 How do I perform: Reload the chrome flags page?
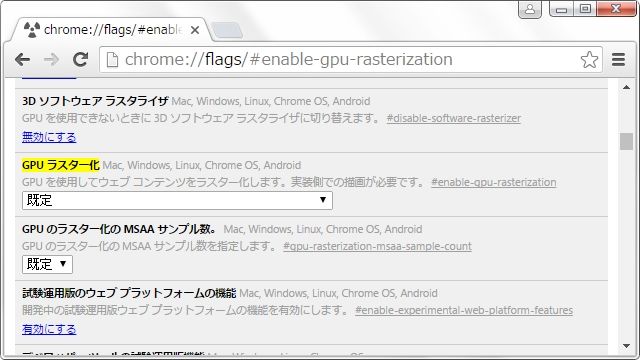[x=80, y=60]
